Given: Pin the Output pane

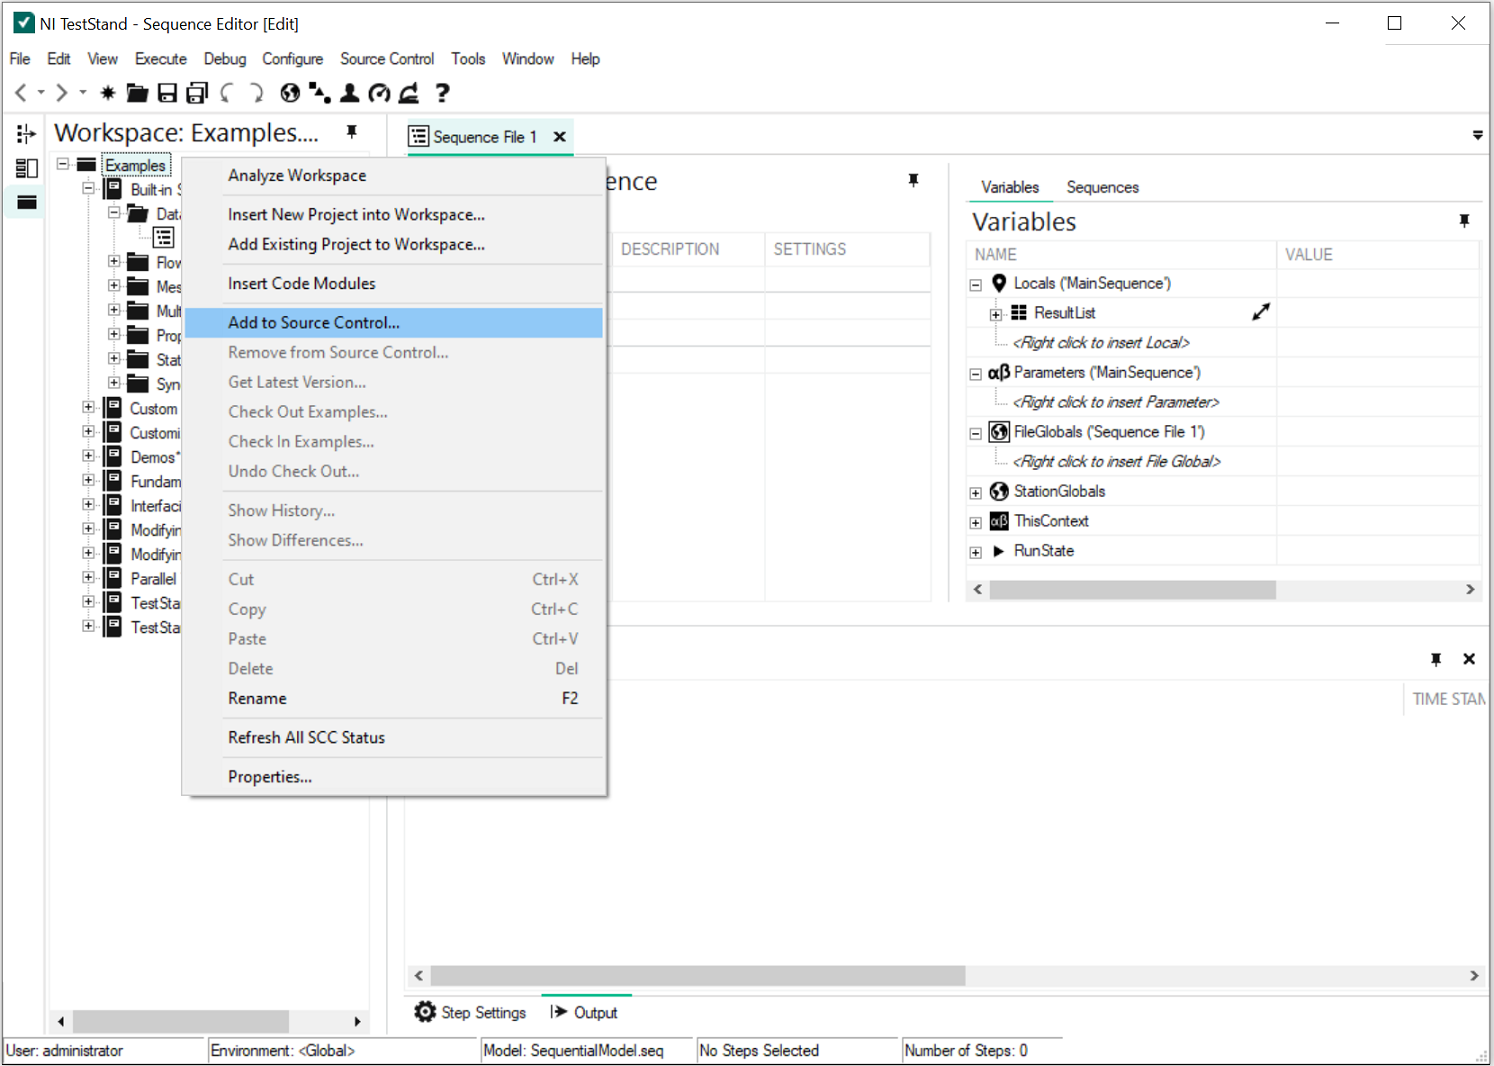Looking at the screenshot, I should coord(1436,659).
